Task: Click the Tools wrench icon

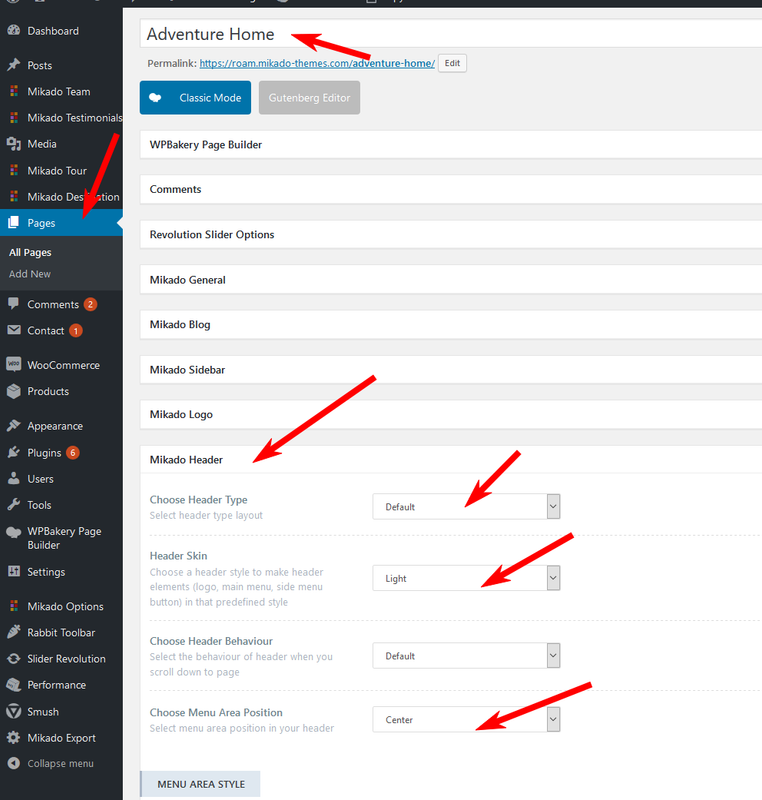Action: pyautogui.click(x=14, y=505)
